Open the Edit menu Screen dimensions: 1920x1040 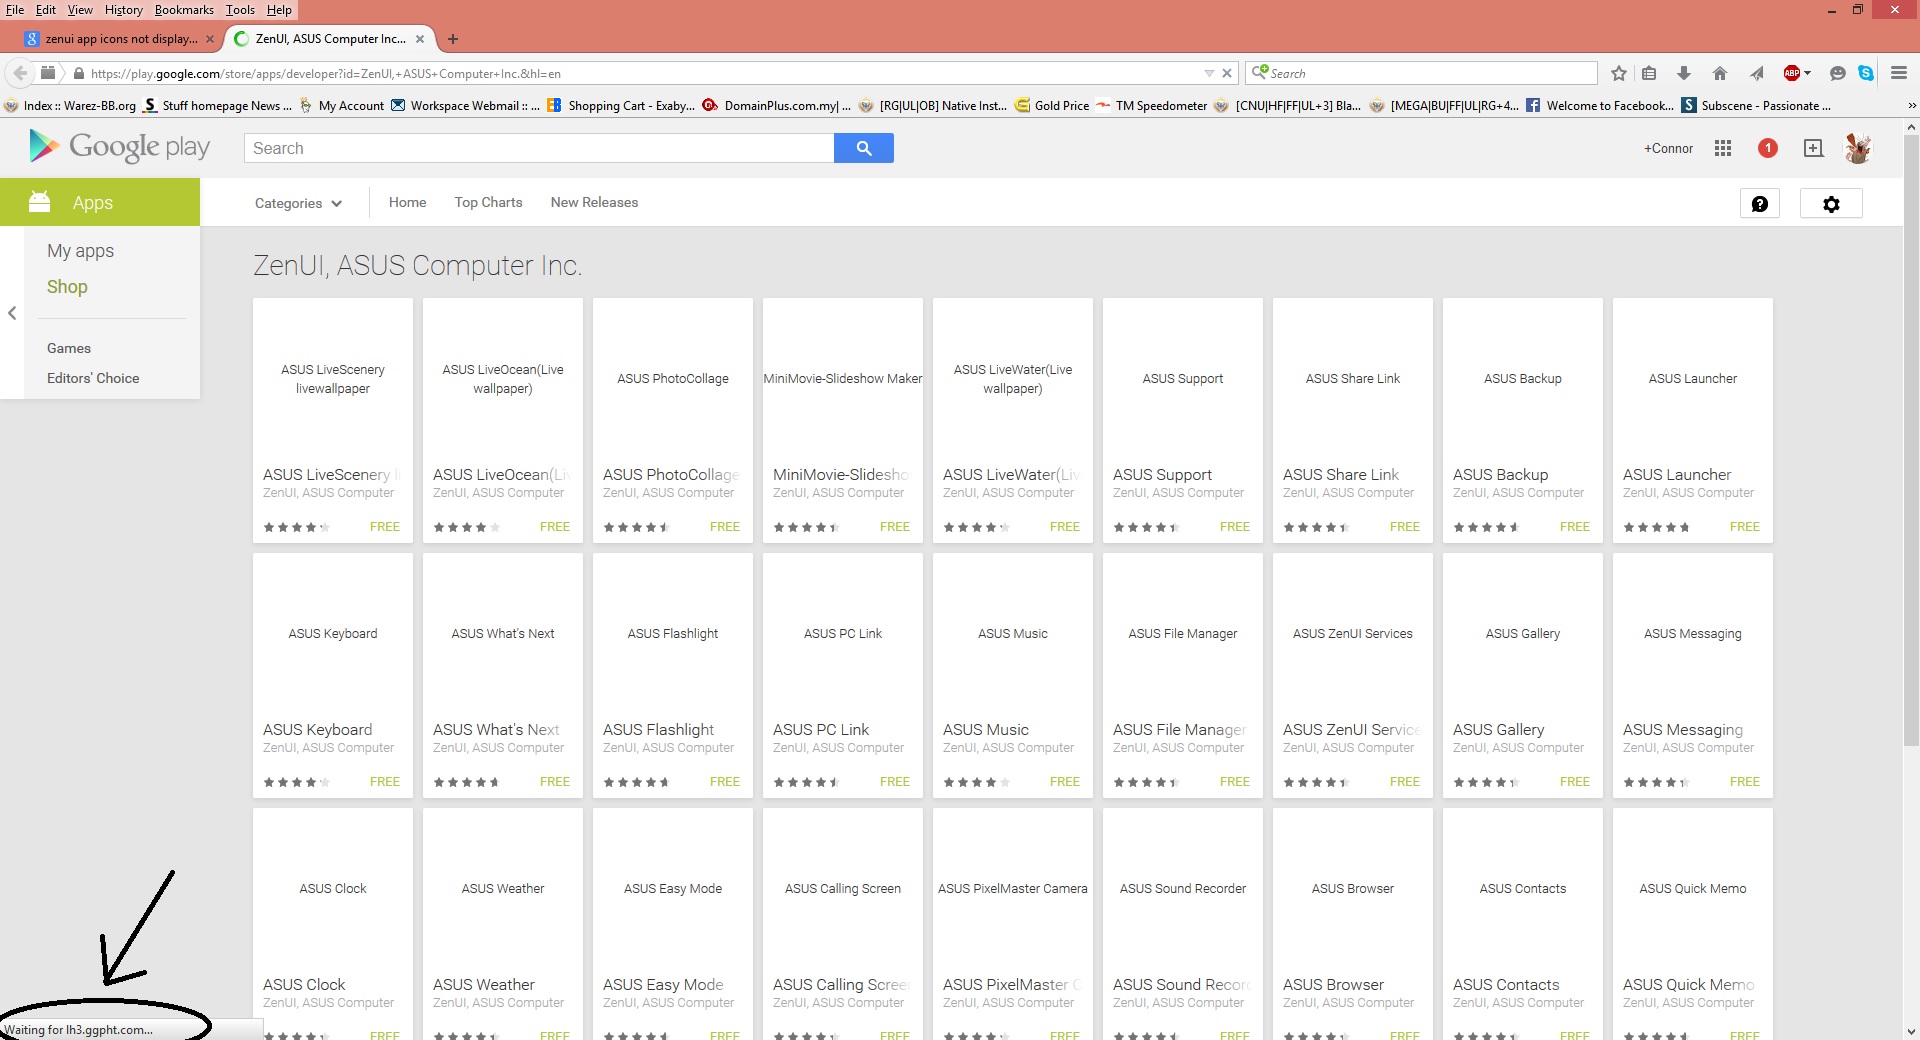click(46, 10)
